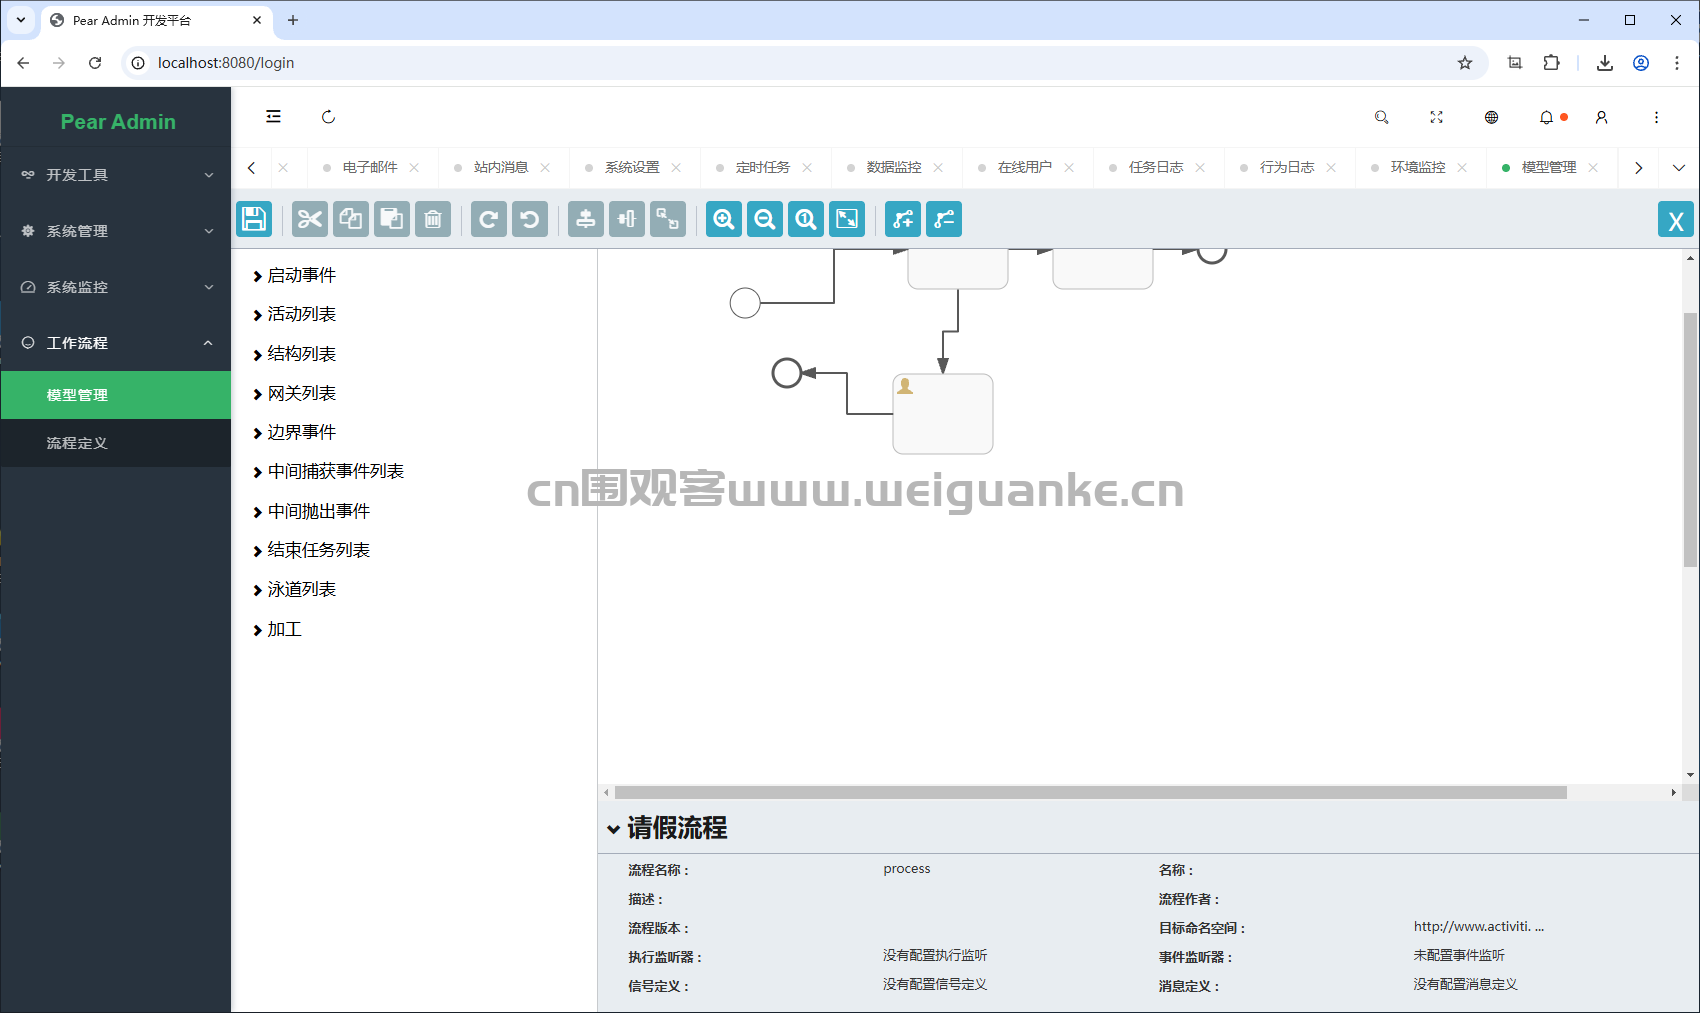Expand the 边界事件 palette group
The height and width of the screenshot is (1013, 1700).
[294, 432]
